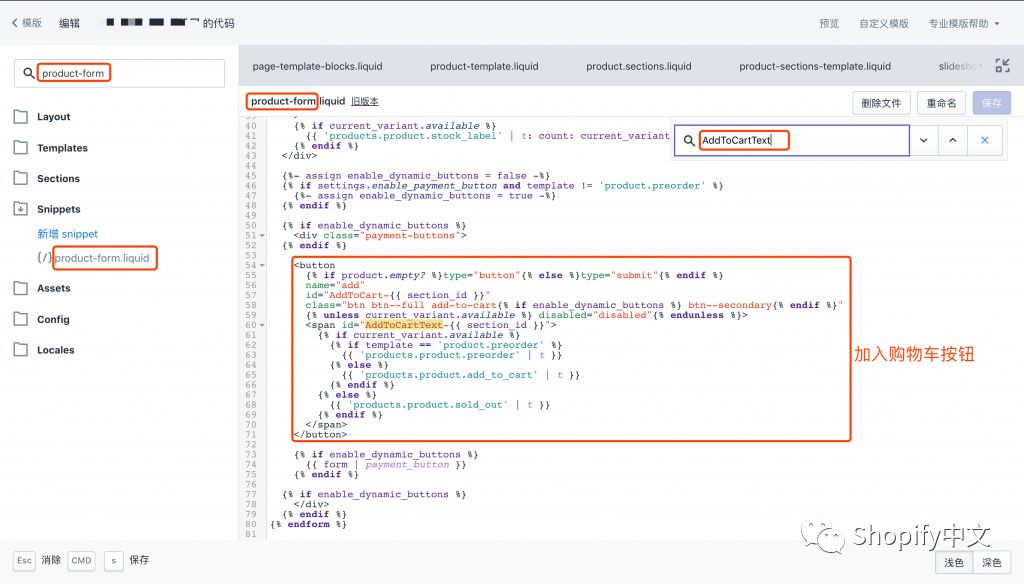Collapse the open Snippets folder

point(20,209)
